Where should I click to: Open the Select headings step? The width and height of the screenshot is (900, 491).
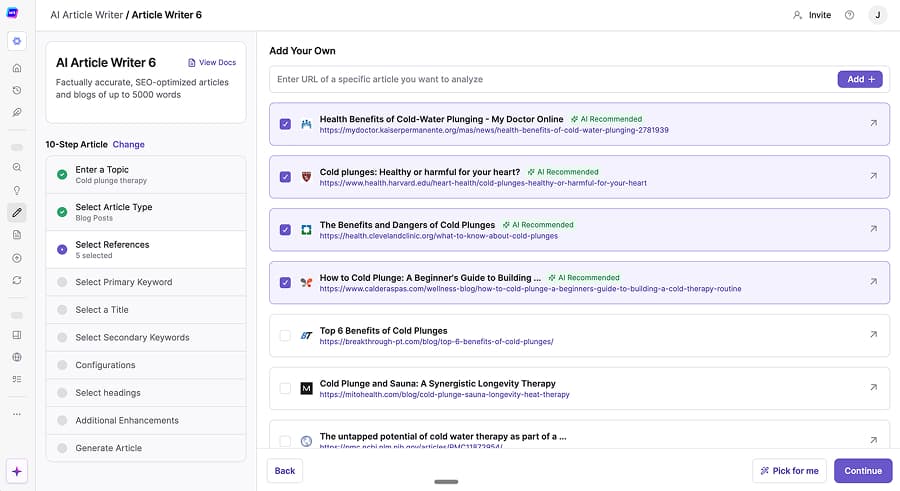(x=146, y=393)
